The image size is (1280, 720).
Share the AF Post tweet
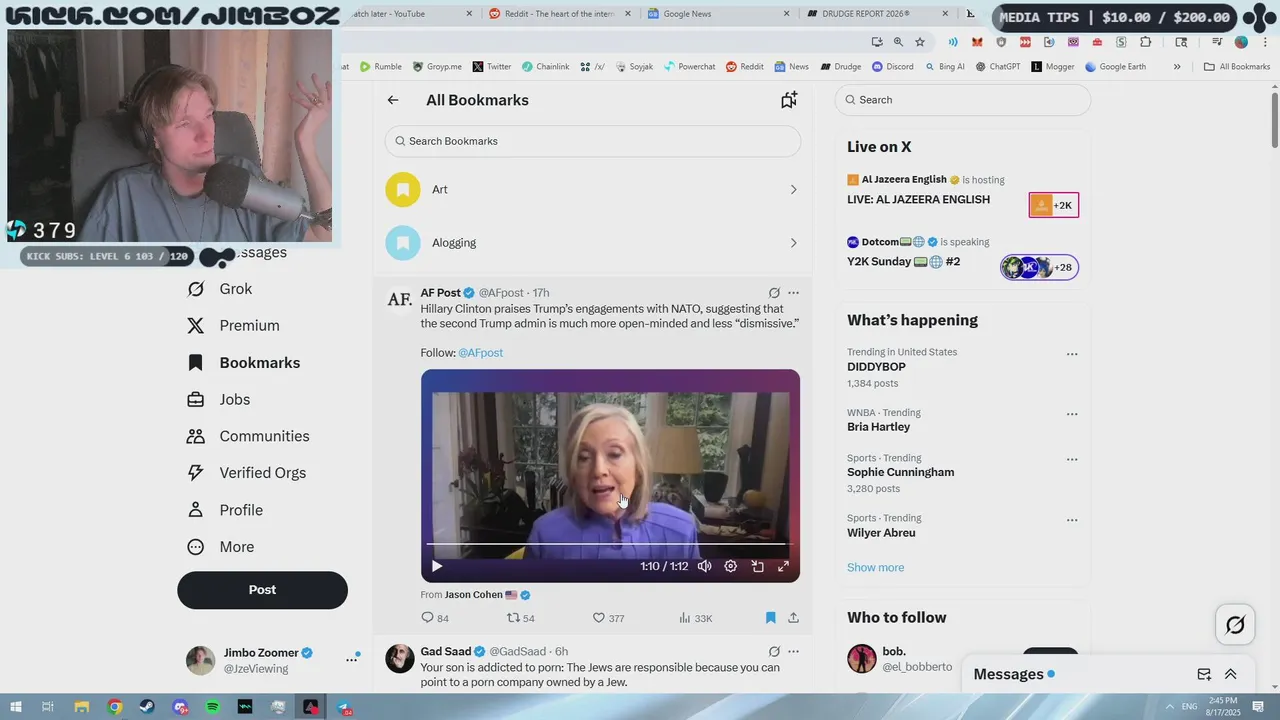pos(793,618)
